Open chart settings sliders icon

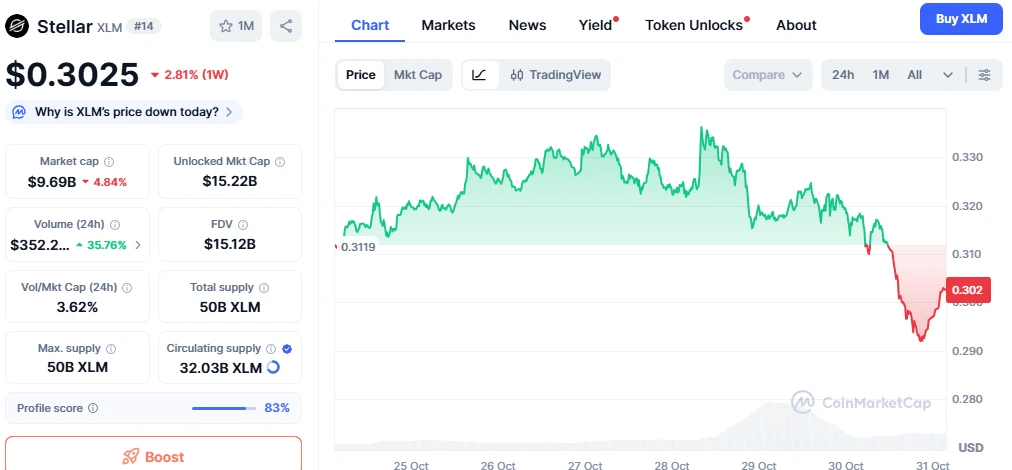pyautogui.click(x=985, y=75)
